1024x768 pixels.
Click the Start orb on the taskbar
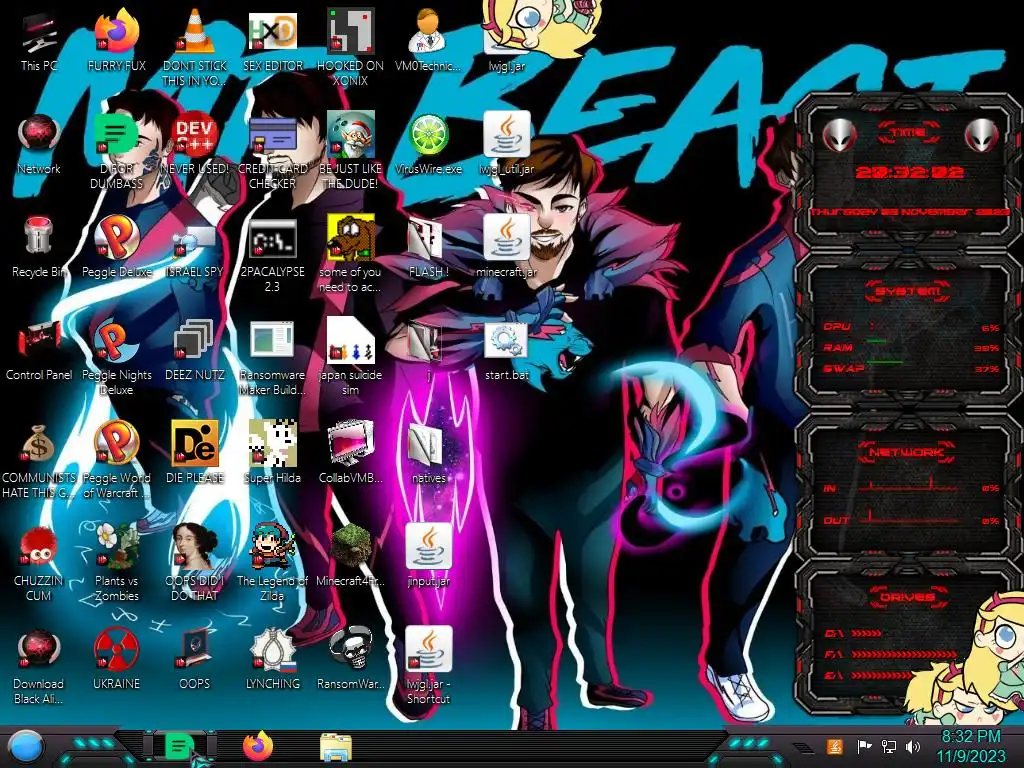tap(25, 747)
